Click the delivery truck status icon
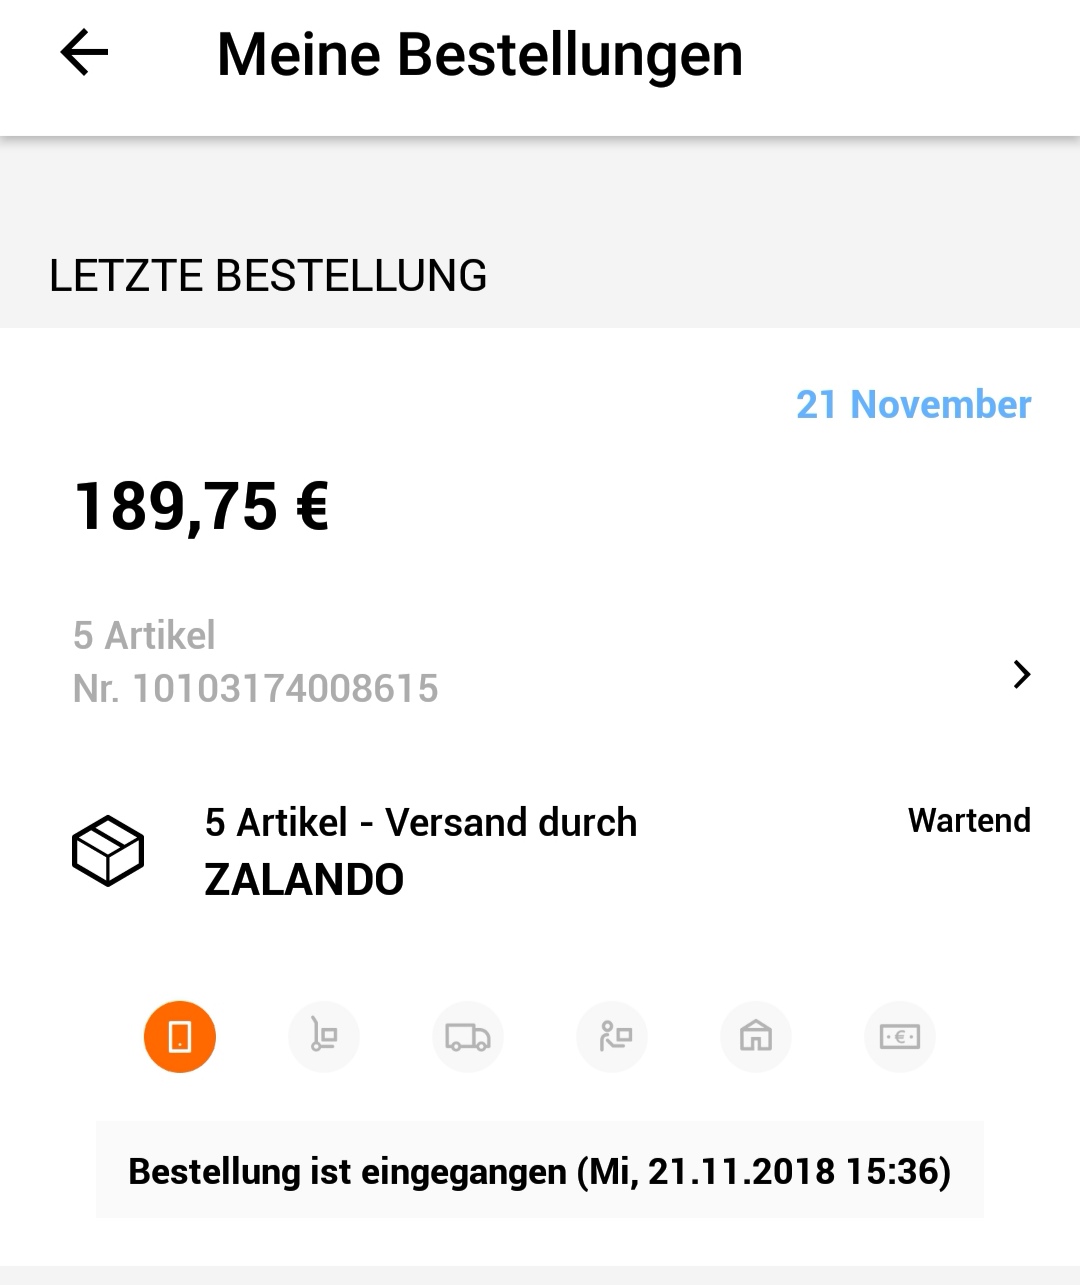 [x=467, y=1037]
